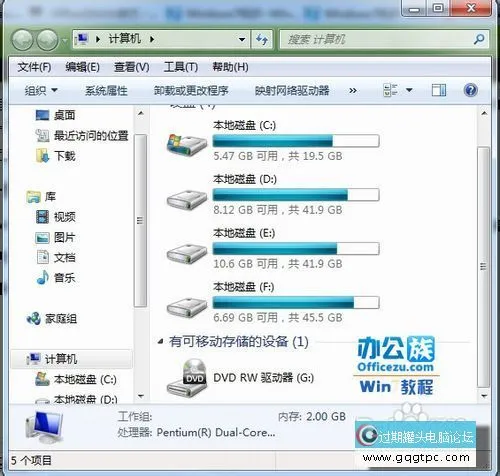
Task: Show more toolbar commands via » chevron
Action: coord(353,91)
